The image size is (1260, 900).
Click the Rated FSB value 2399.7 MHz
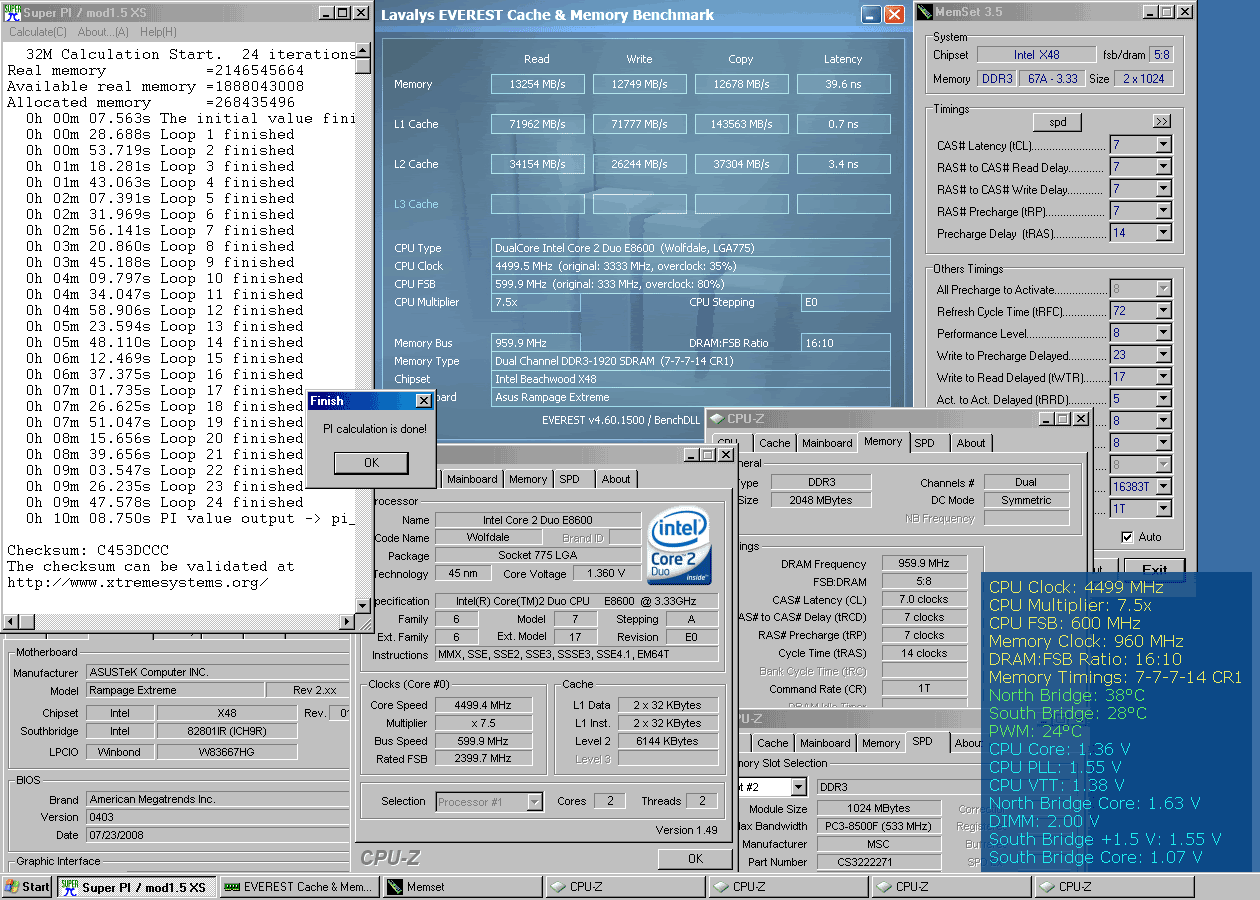483,760
